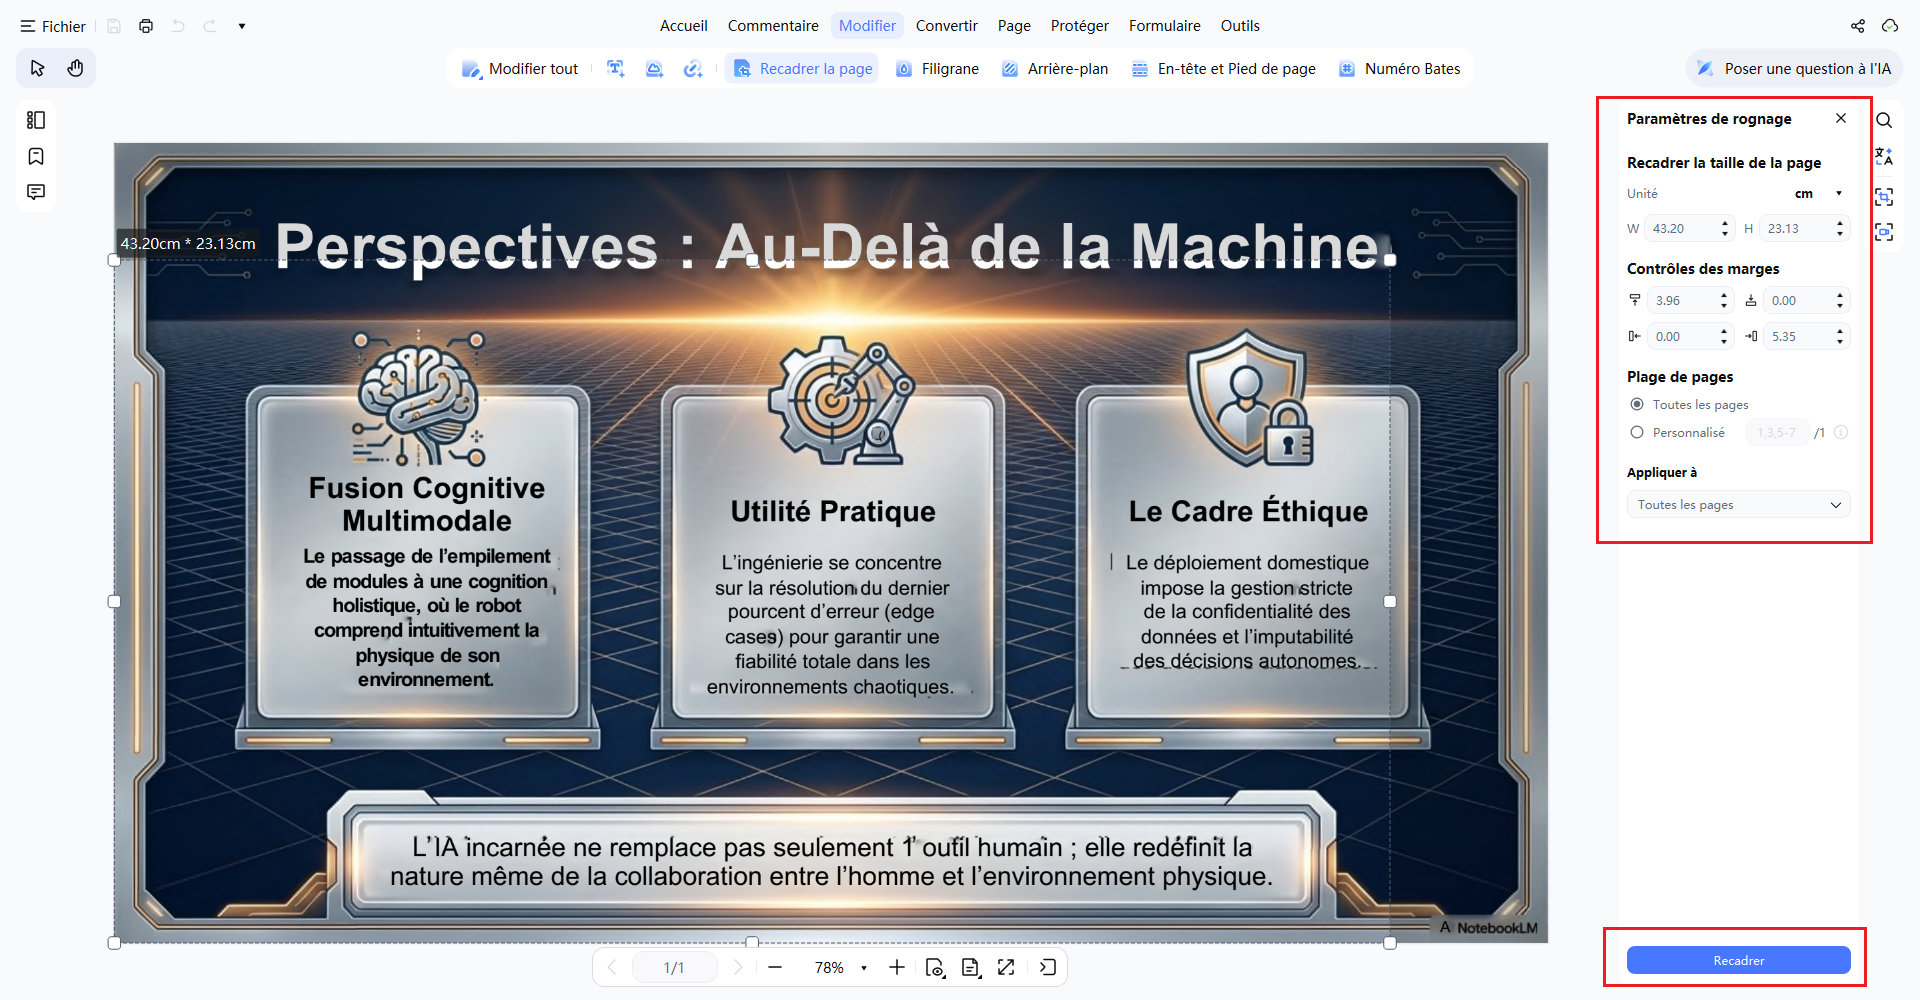Screen dimensions: 1920x1000
Task: Open En-tête et Pied de page
Action: click(x=1223, y=69)
